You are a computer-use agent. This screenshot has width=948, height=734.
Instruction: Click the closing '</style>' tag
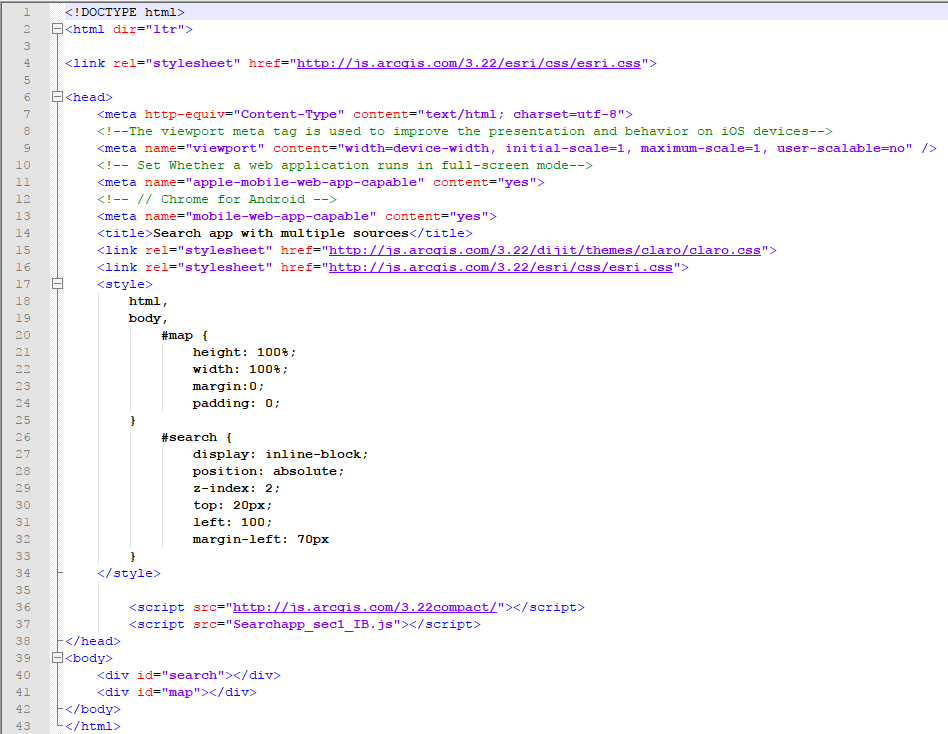coord(129,573)
